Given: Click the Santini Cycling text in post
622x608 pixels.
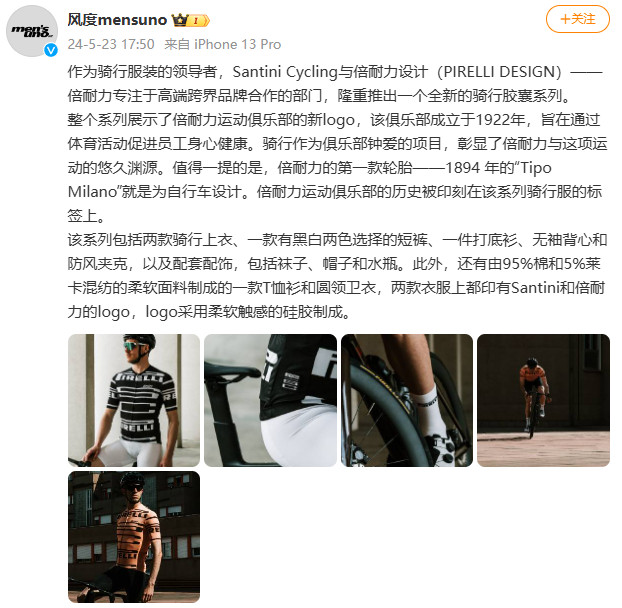Looking at the screenshot, I should (x=285, y=72).
